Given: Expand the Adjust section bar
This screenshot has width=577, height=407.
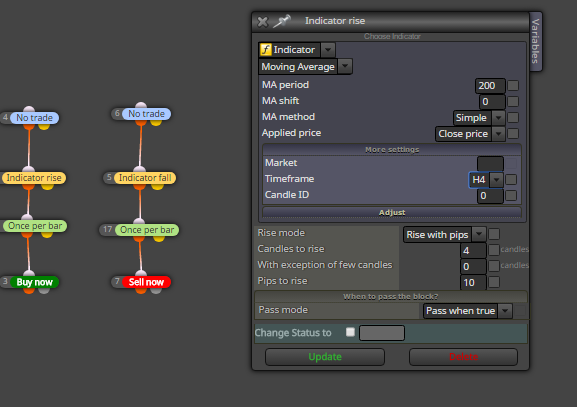Looking at the screenshot, I should click(392, 212).
